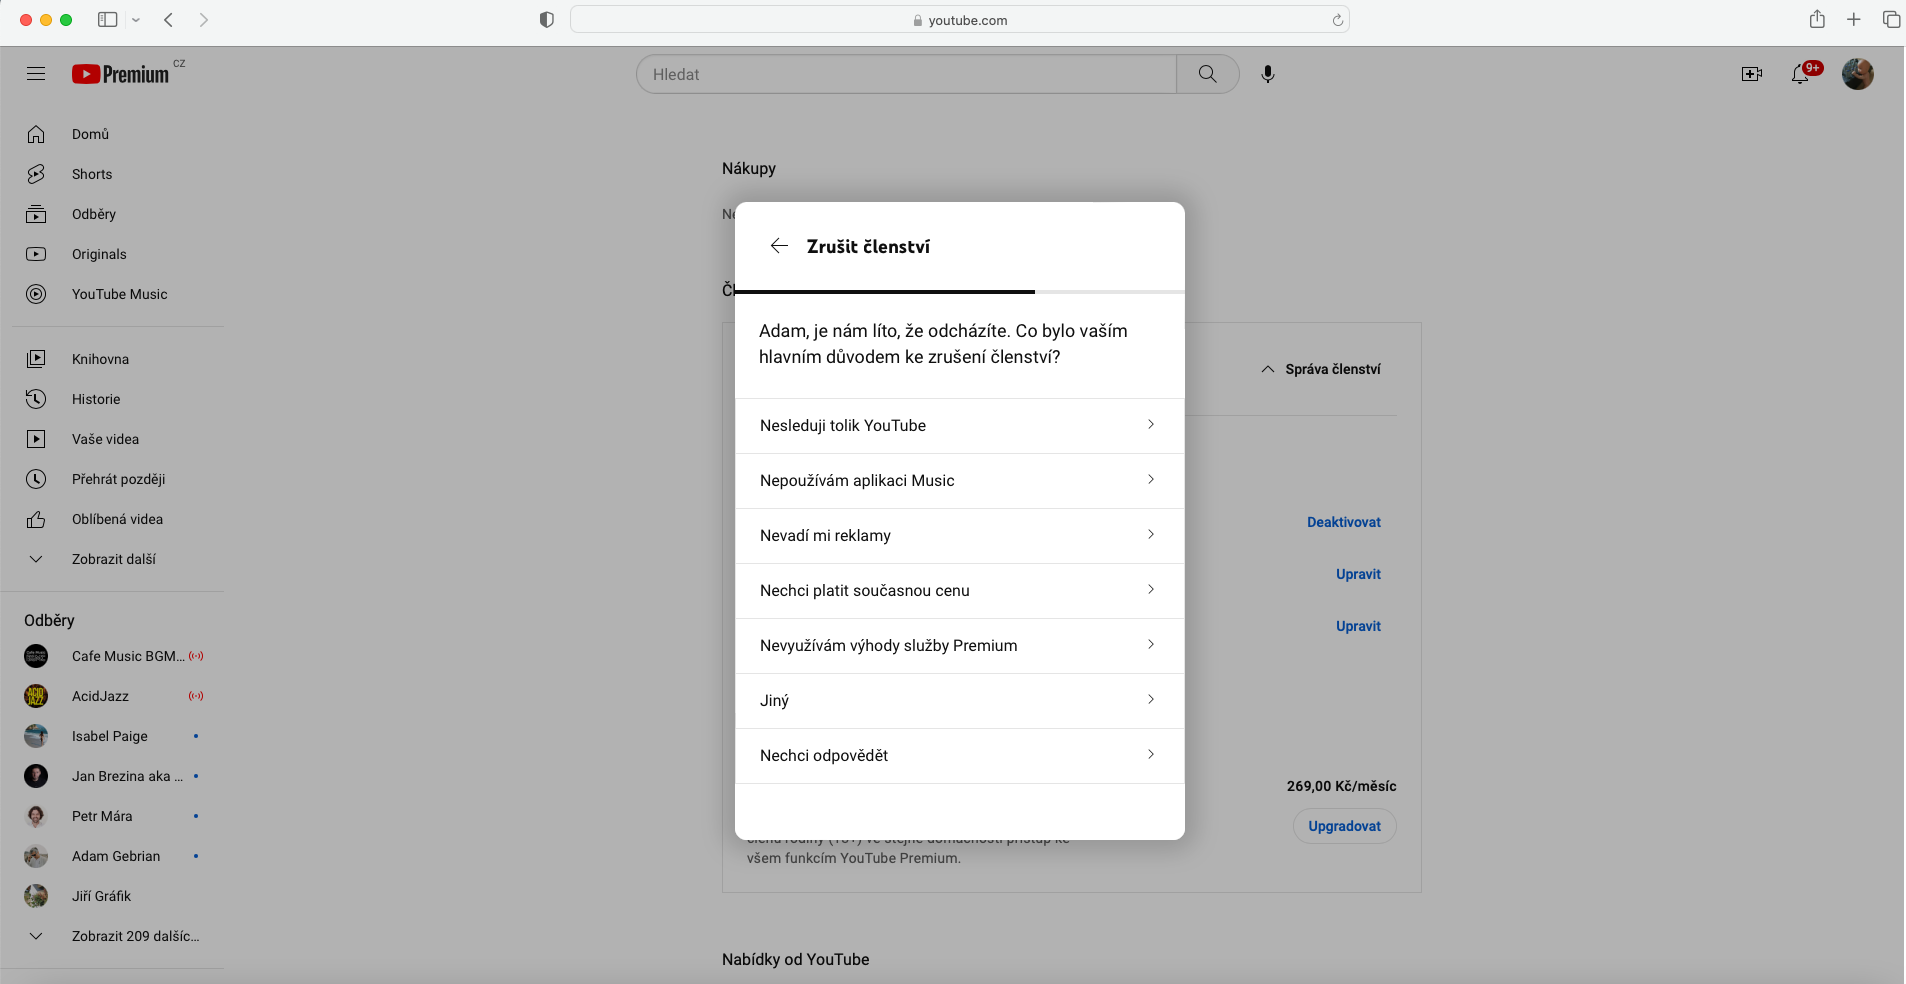The height and width of the screenshot is (984, 1906).
Task: Open the account avatar menu
Action: (x=1857, y=74)
